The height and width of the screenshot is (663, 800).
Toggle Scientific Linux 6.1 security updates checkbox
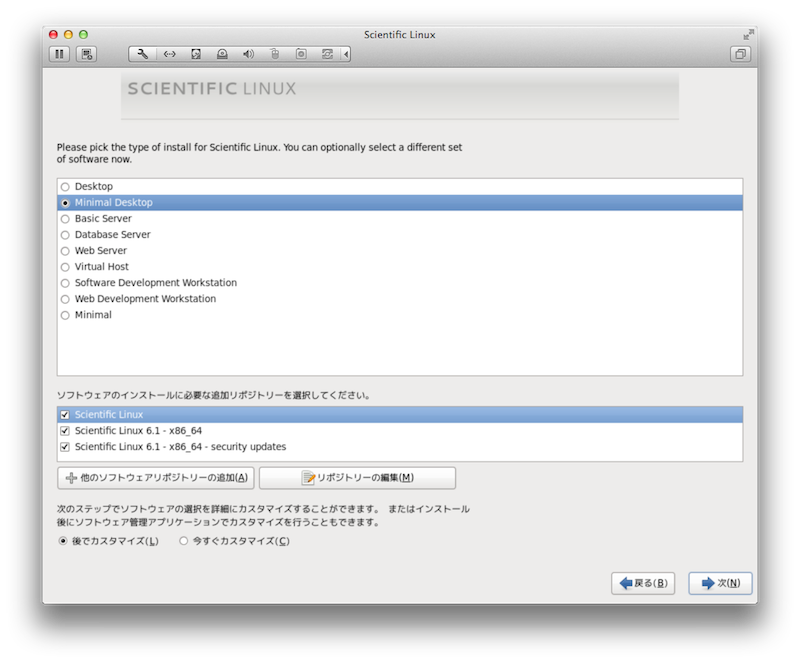[x=65, y=447]
